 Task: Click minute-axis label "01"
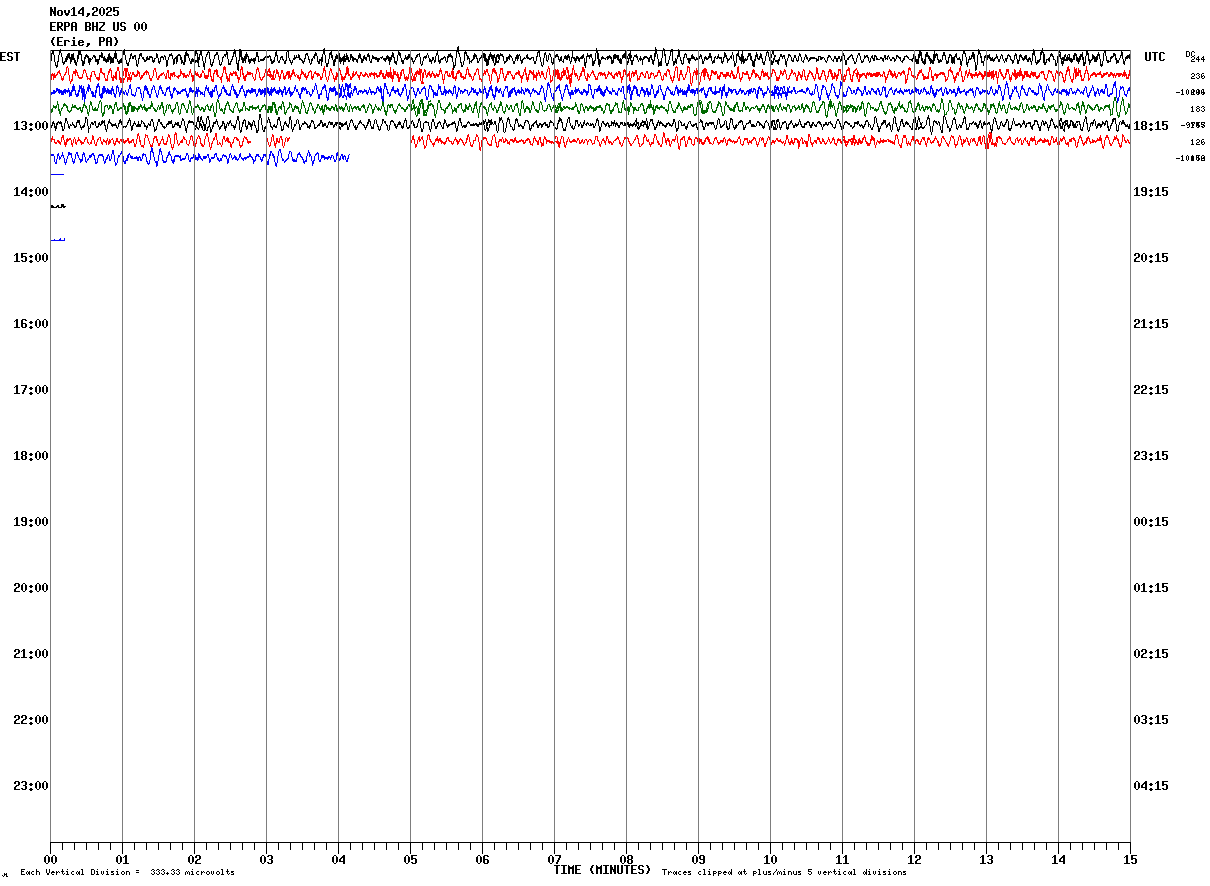122,860
